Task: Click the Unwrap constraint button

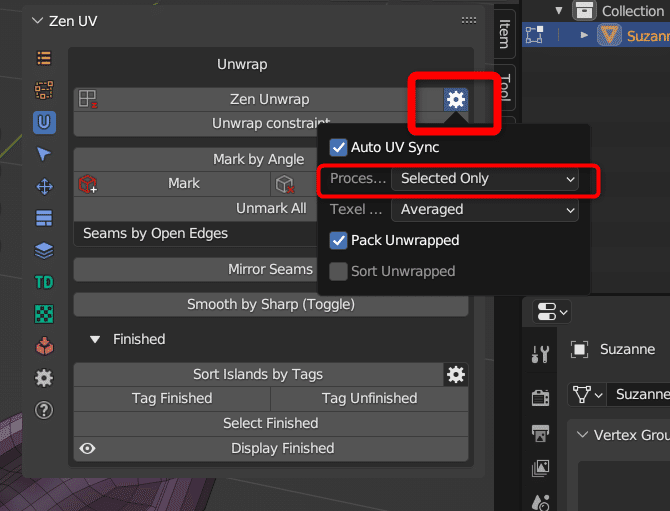Action: (271, 124)
